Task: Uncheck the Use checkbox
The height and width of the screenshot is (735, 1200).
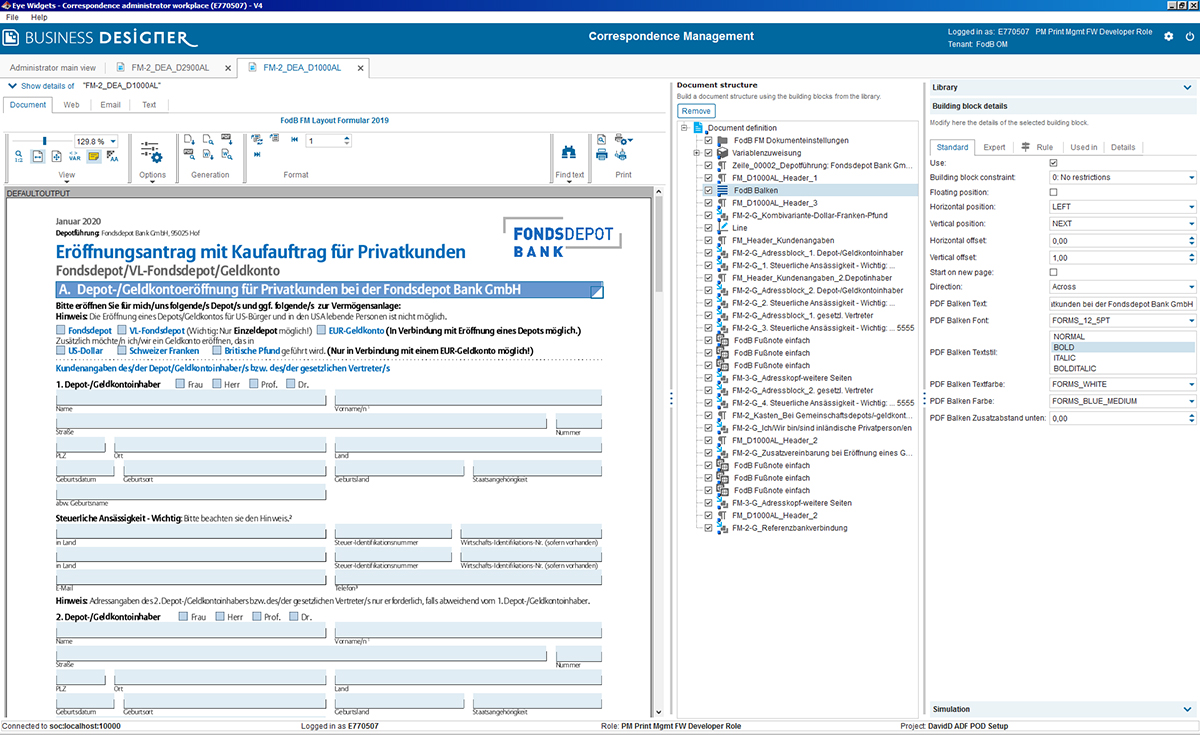Action: [1053, 162]
